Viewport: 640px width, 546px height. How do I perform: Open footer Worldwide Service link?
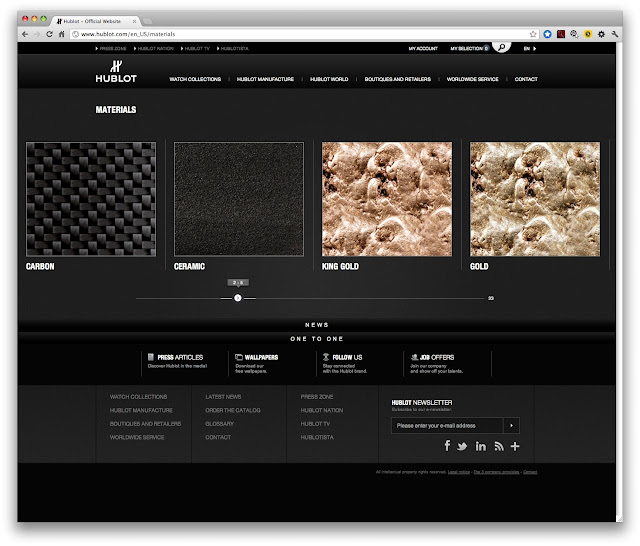pos(137,437)
